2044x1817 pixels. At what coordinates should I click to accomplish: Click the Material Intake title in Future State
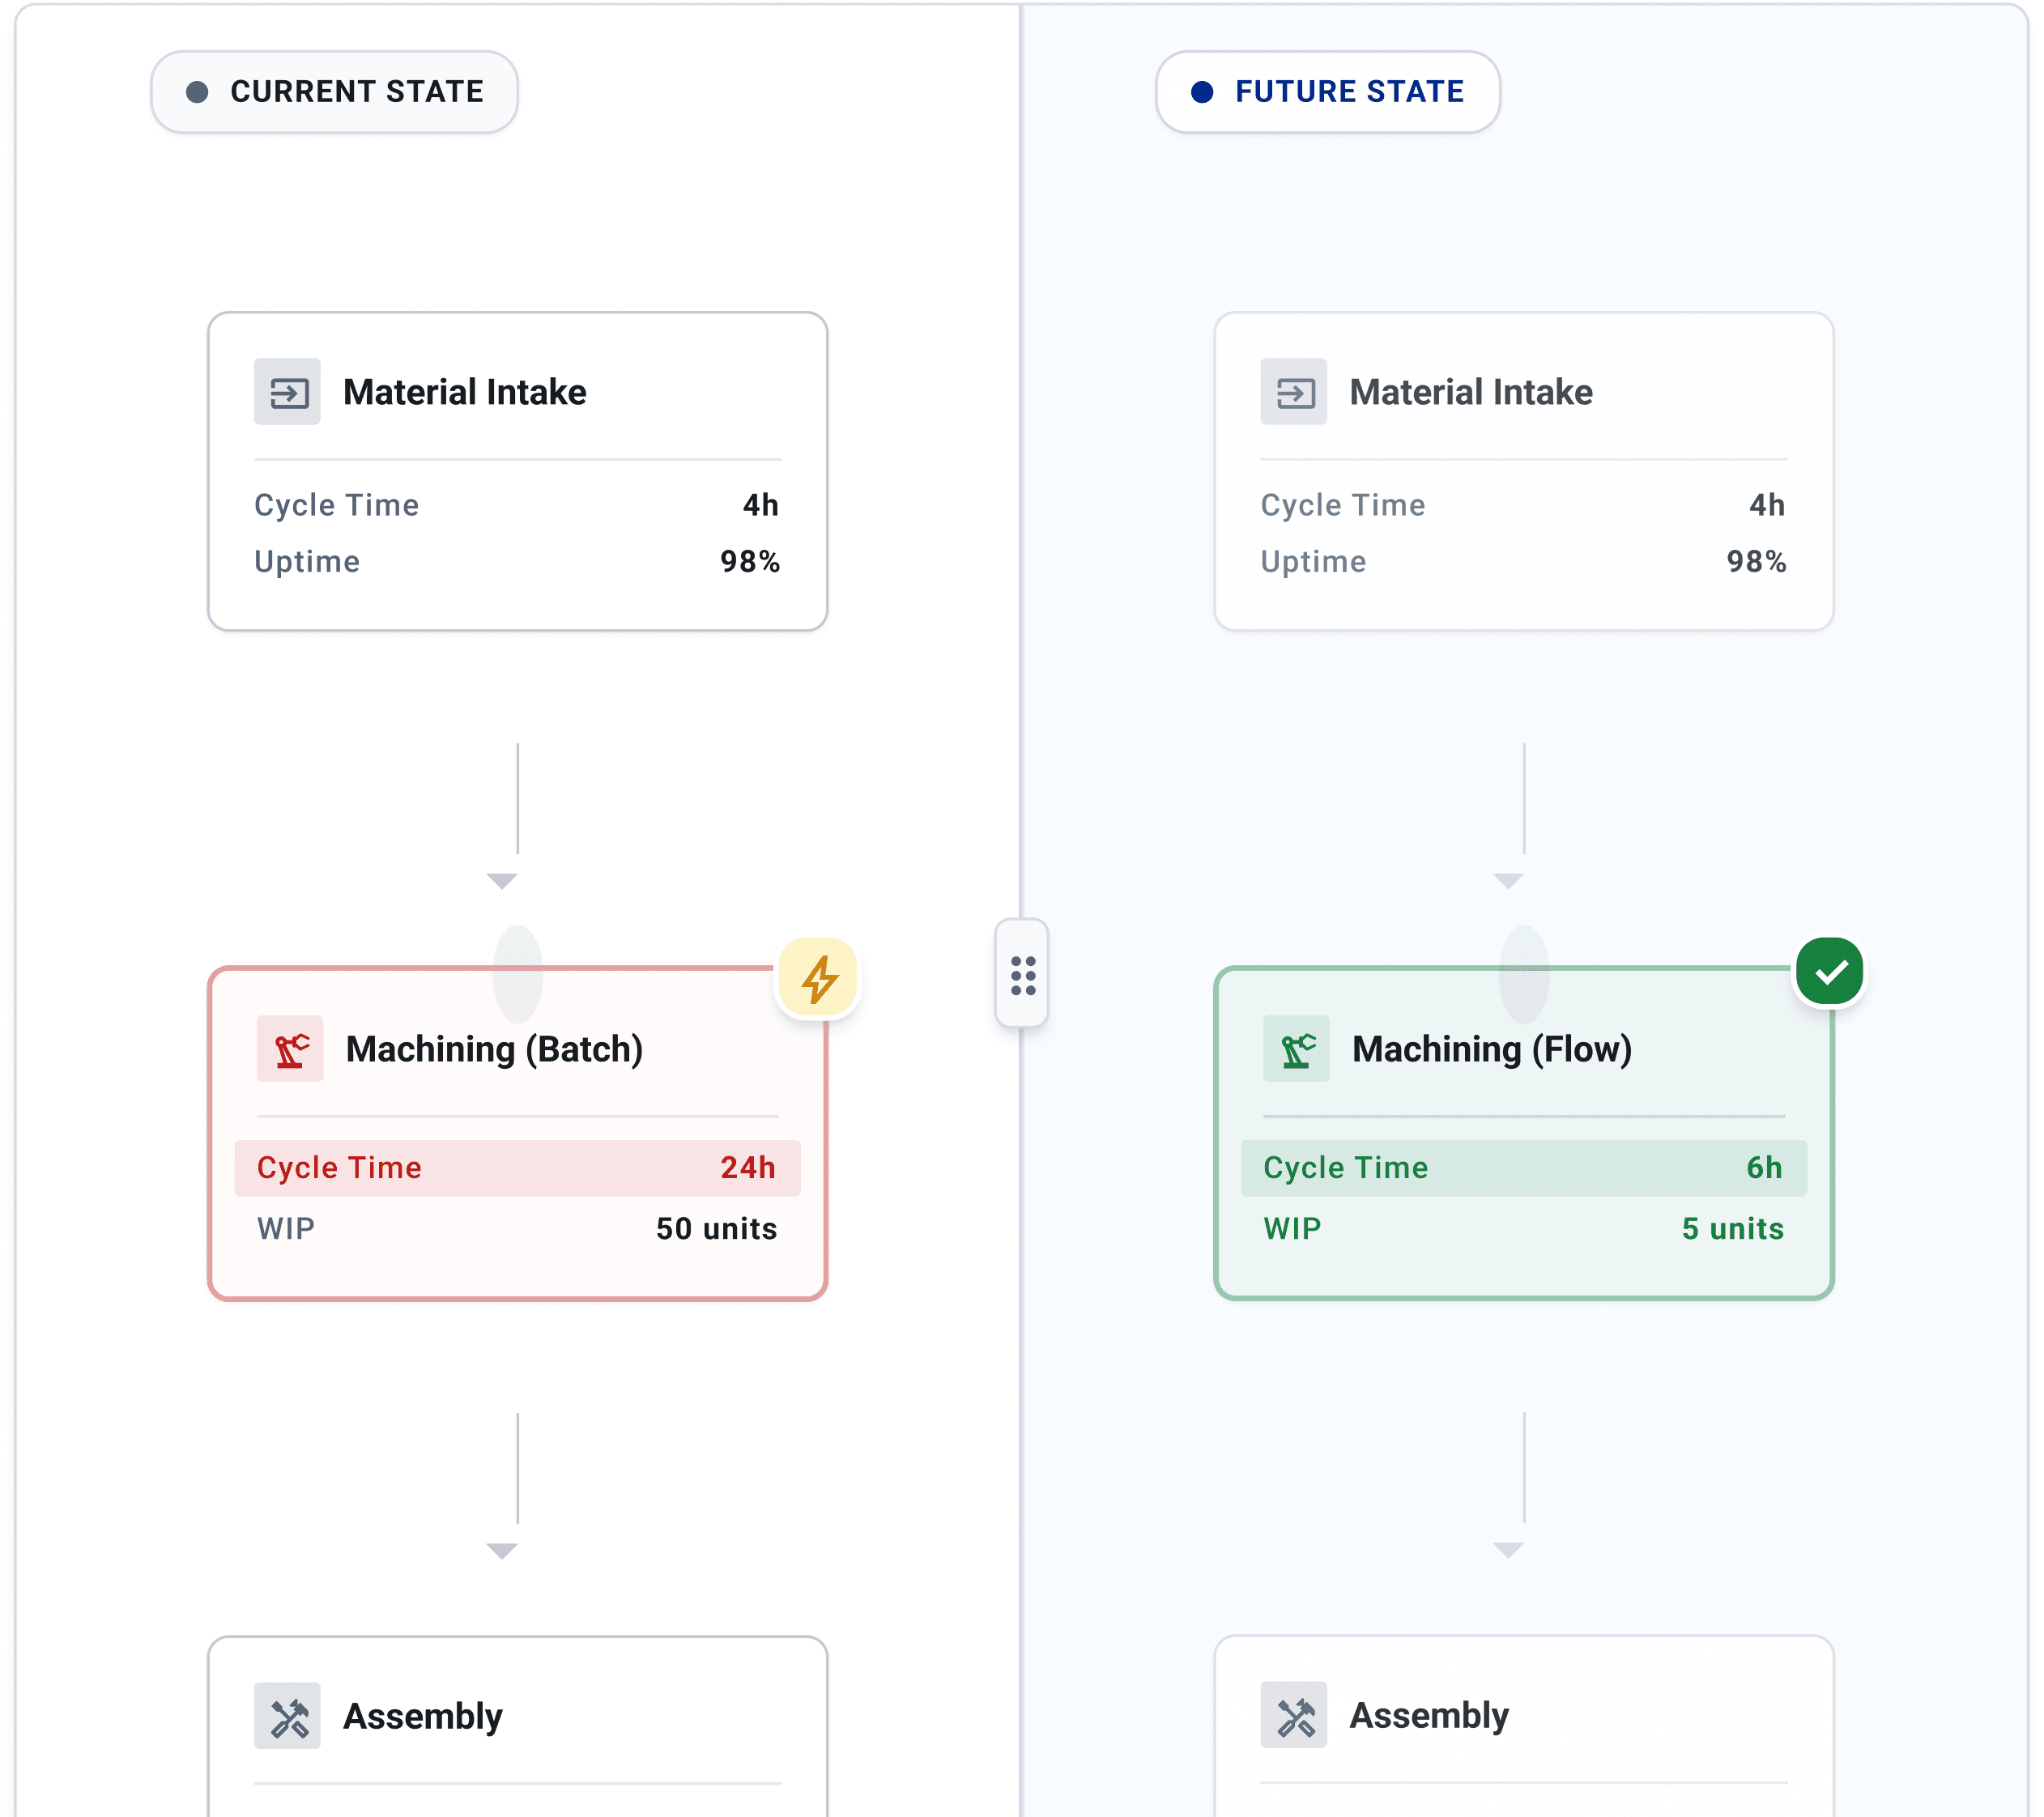tap(1471, 392)
